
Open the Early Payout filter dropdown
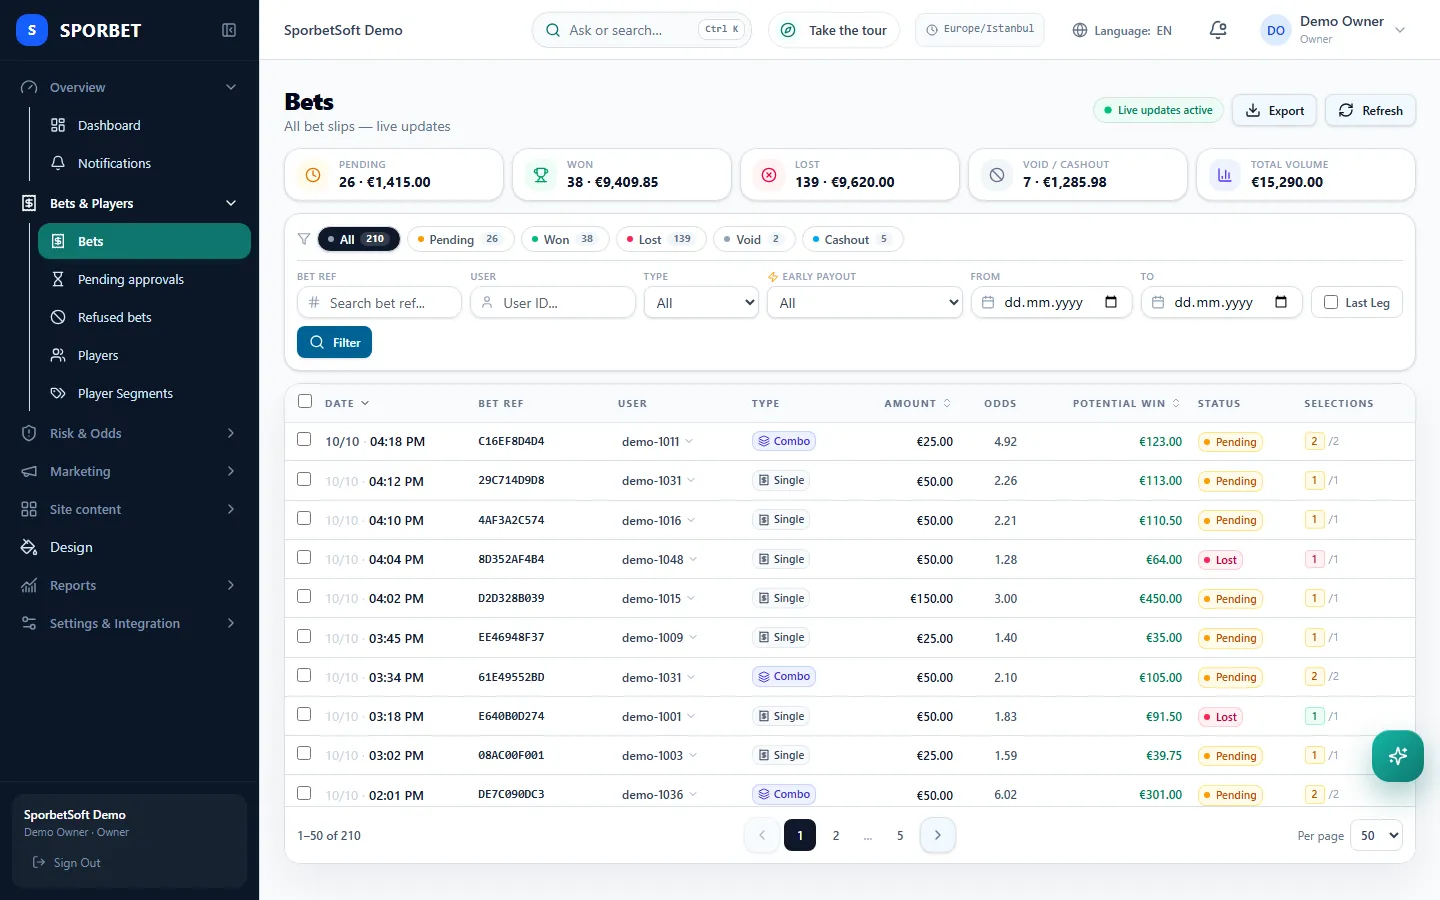864,302
